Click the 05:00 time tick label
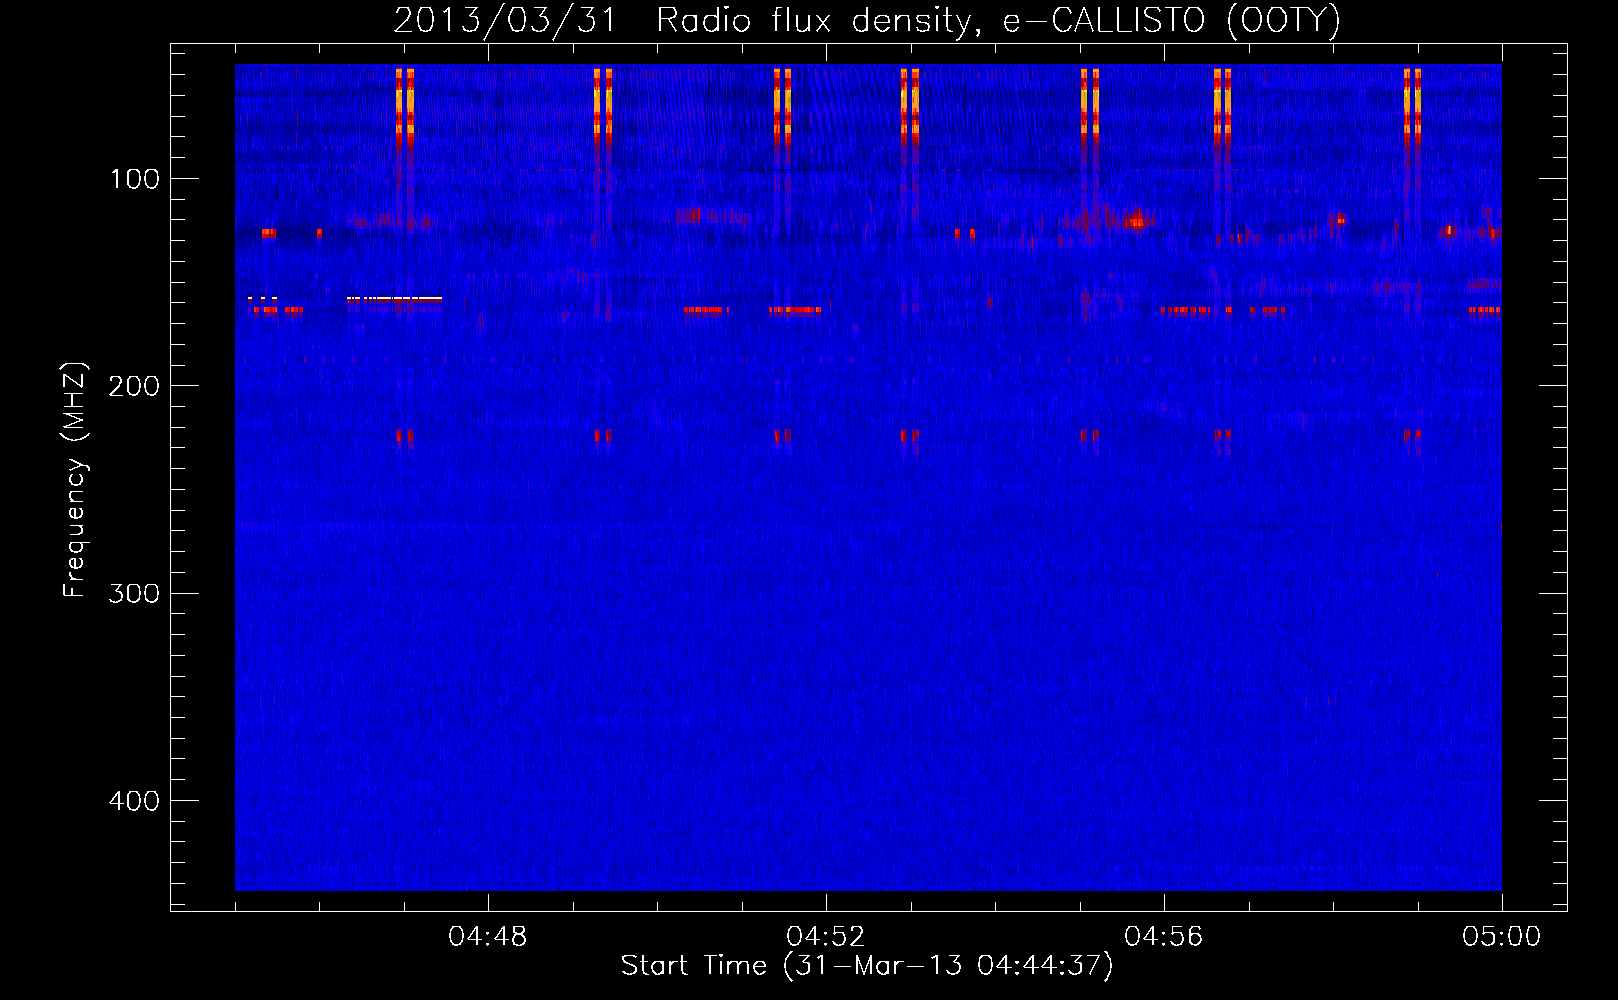Screen dimensions: 1618x1000 1502,937
